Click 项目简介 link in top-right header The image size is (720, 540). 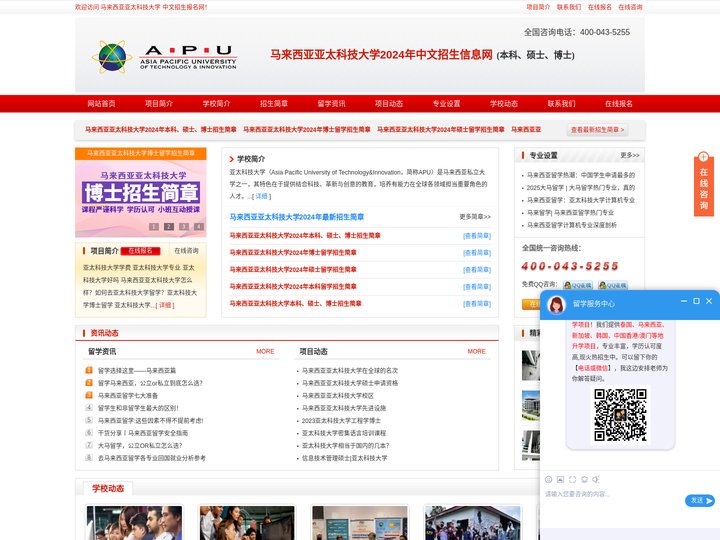click(538, 7)
